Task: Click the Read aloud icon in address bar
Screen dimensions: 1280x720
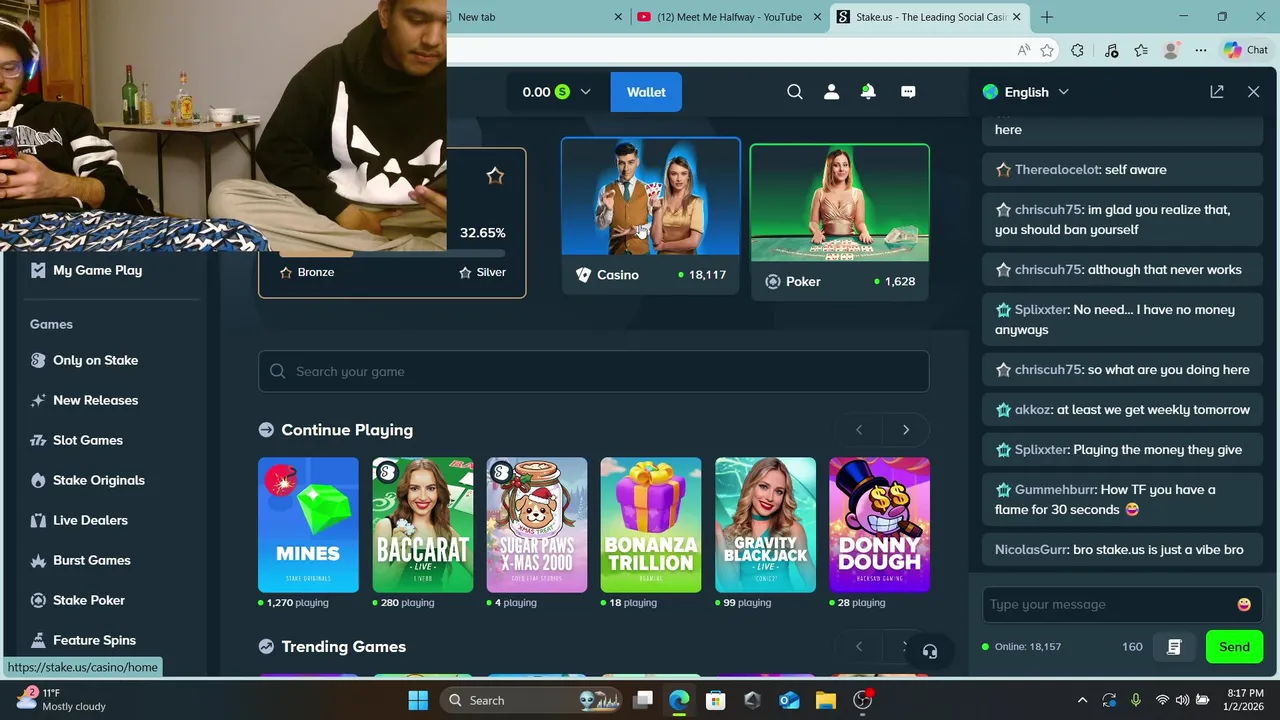Action: pos(1023,50)
